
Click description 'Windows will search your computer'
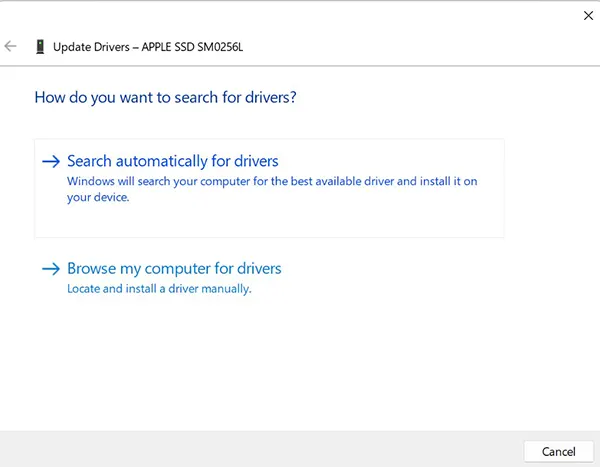pyautogui.click(x=272, y=189)
